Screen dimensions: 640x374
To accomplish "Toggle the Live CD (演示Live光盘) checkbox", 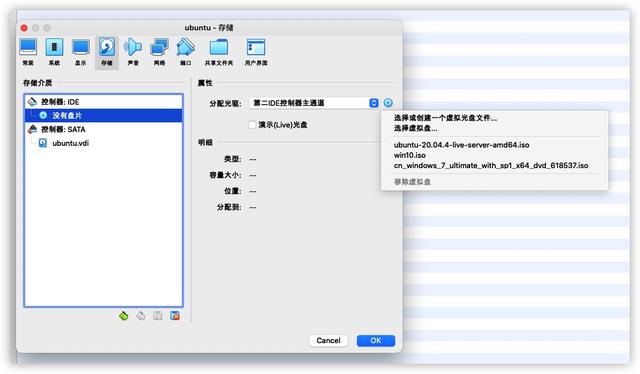I will (252, 125).
